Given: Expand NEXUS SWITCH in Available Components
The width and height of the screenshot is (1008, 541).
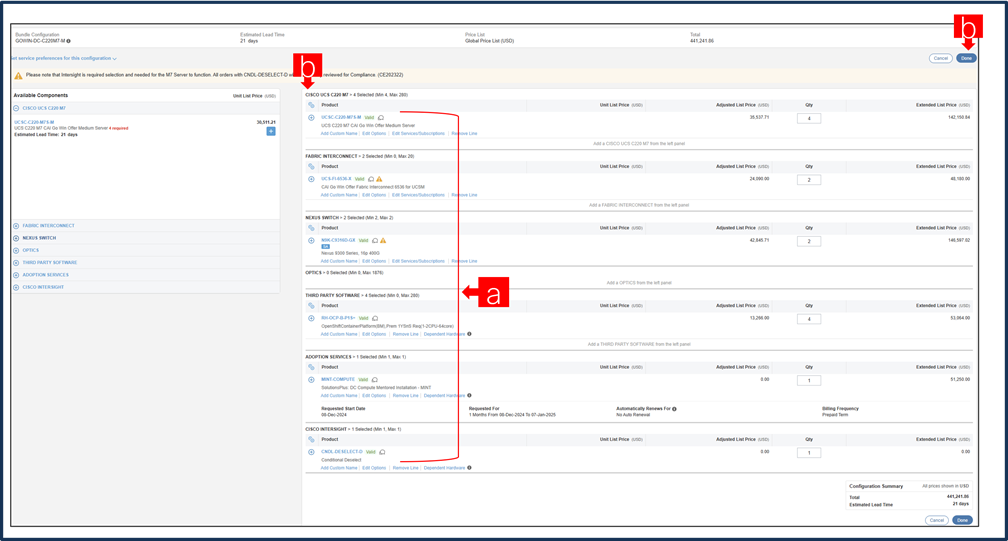Looking at the screenshot, I should pyautogui.click(x=16, y=238).
